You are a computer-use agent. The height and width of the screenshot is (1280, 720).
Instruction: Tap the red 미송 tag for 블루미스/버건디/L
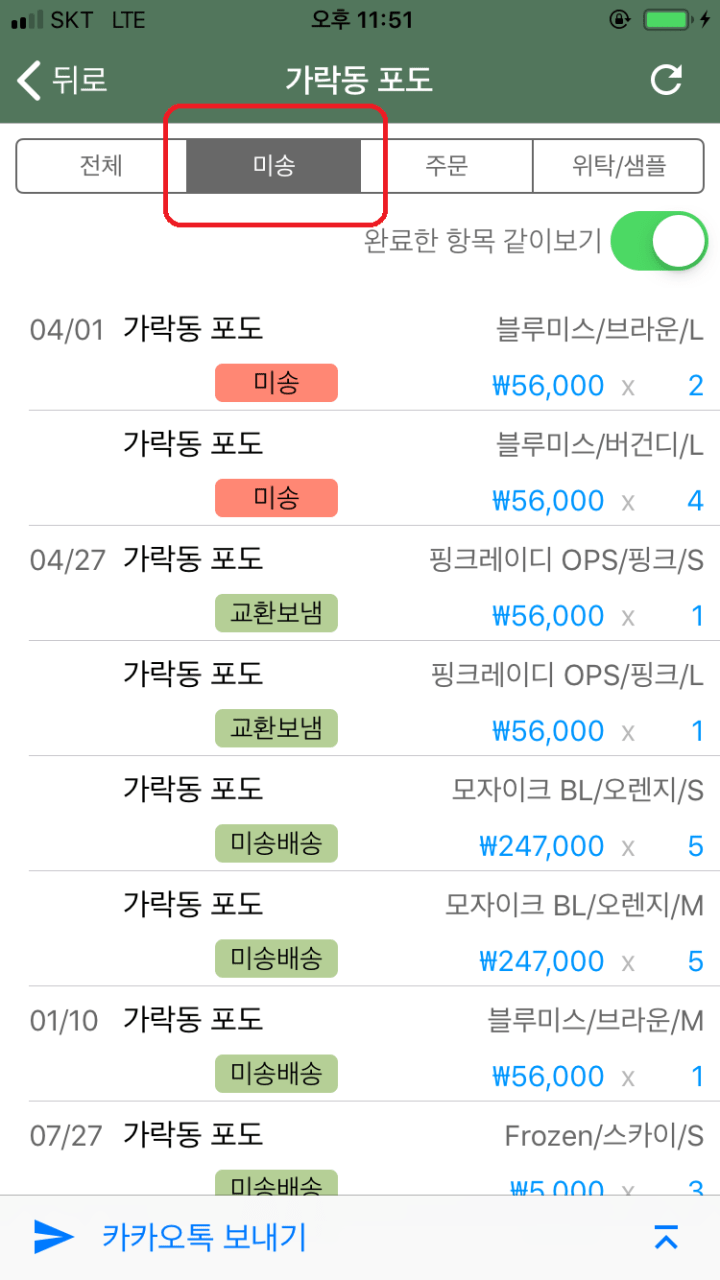pos(276,498)
